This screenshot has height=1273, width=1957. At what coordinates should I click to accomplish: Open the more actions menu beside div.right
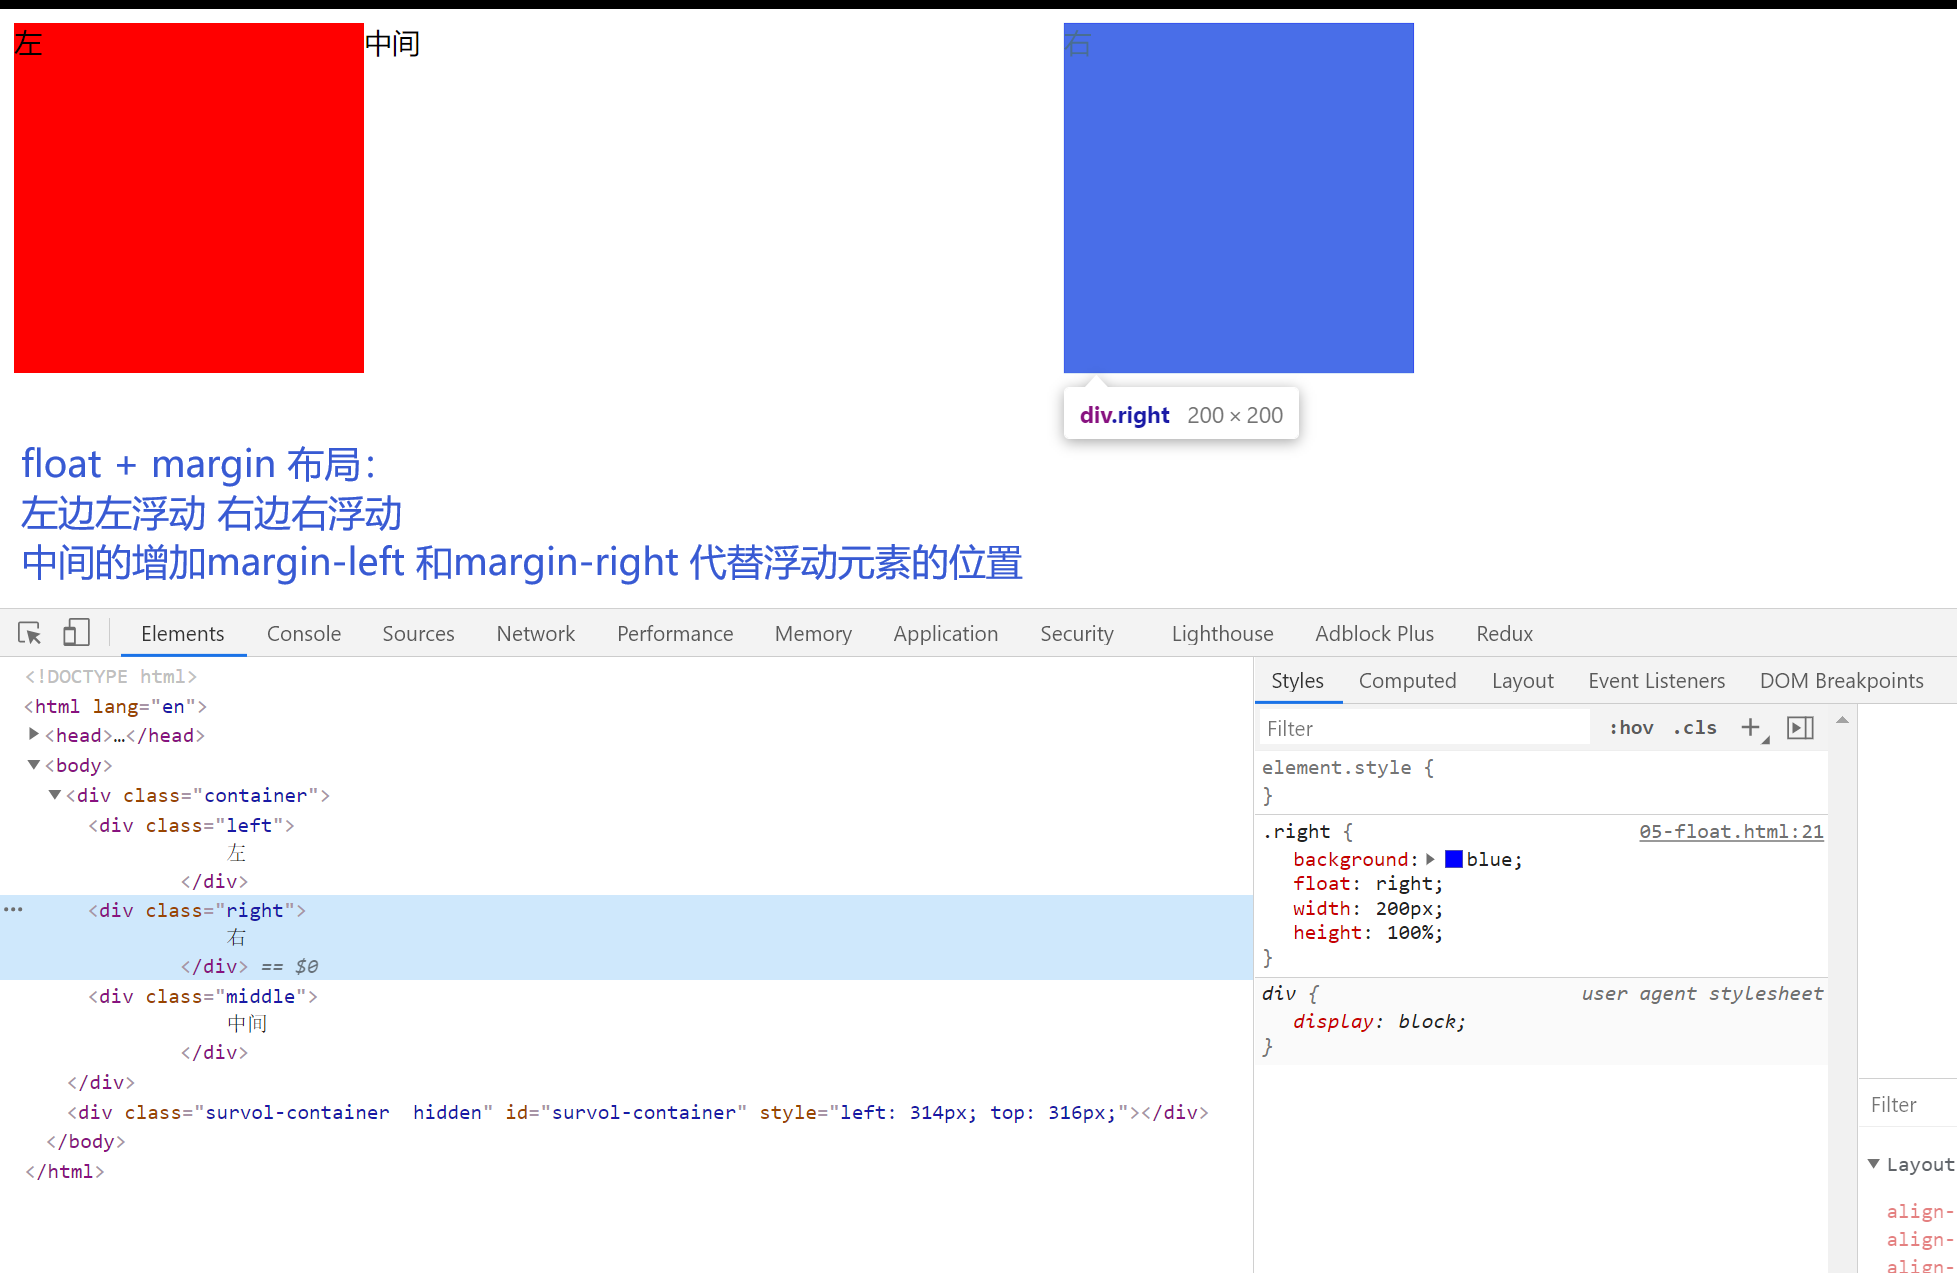point(13,908)
